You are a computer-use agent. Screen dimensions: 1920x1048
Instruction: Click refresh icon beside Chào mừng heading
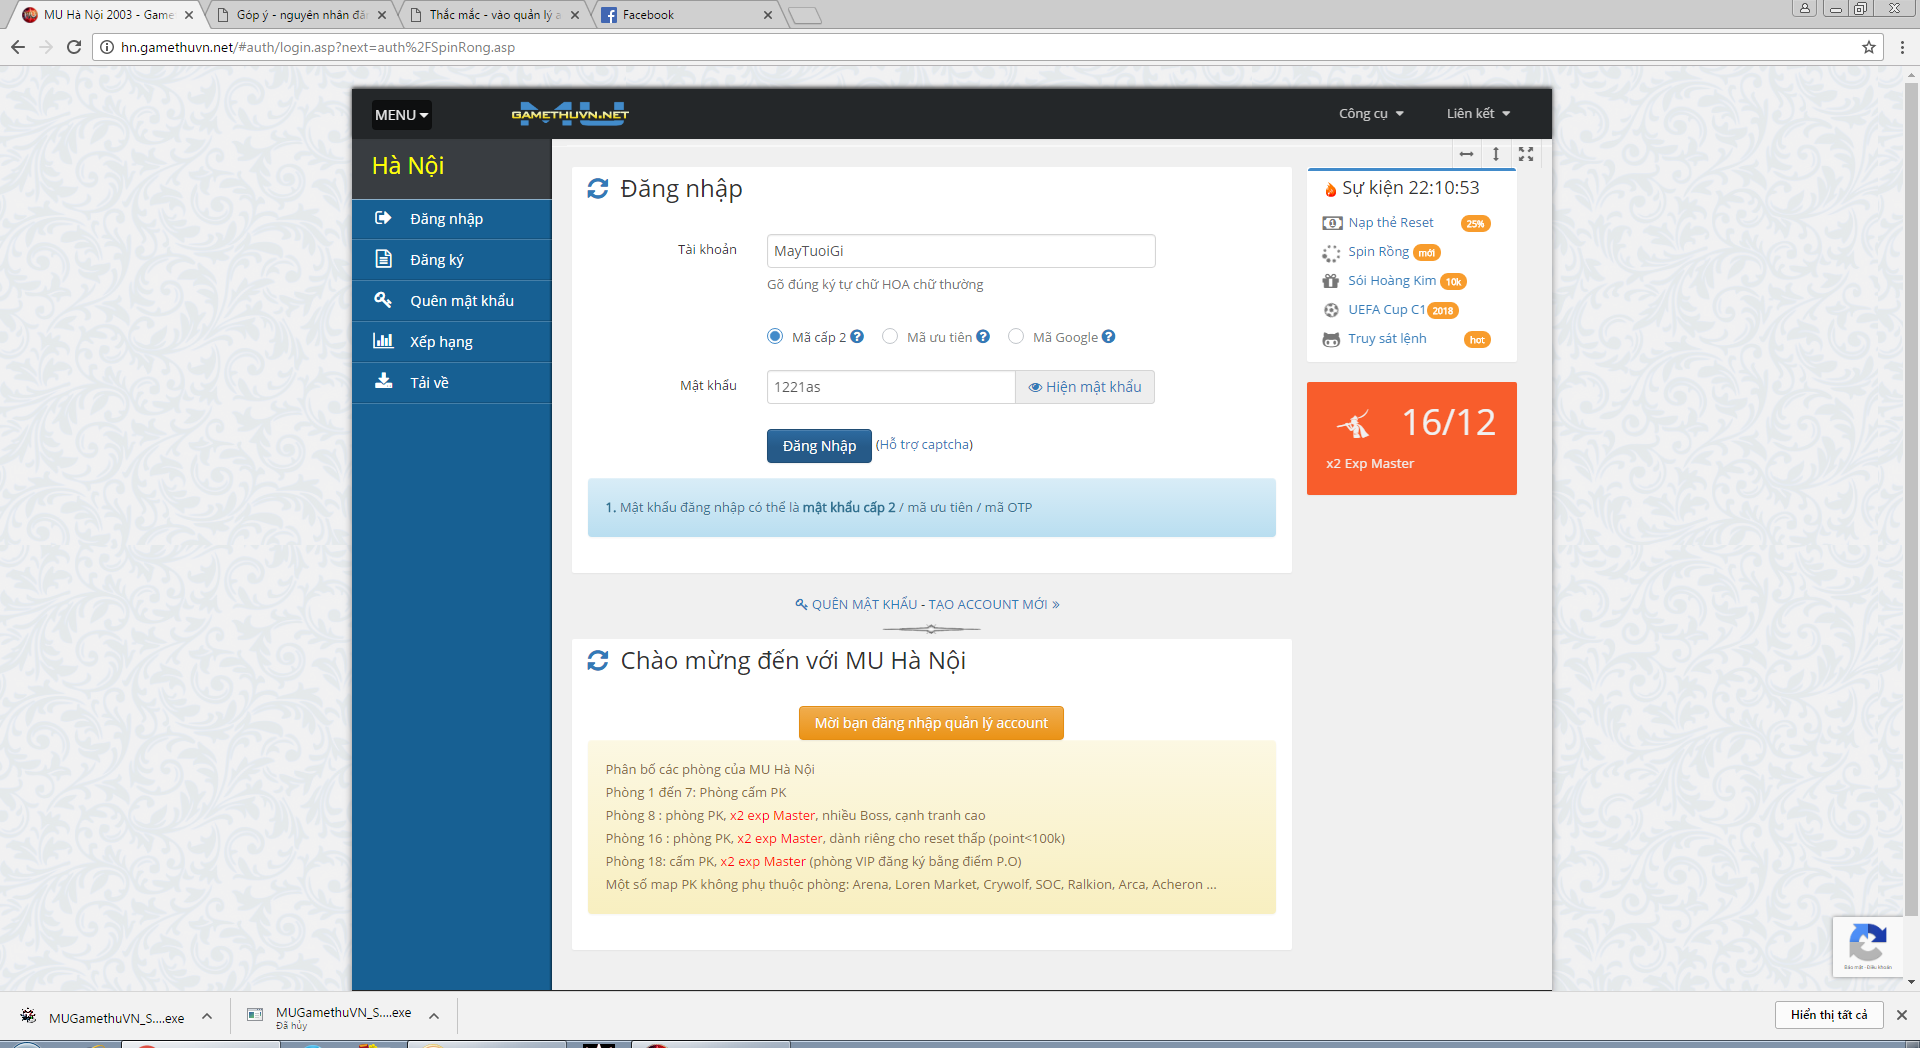[598, 661]
